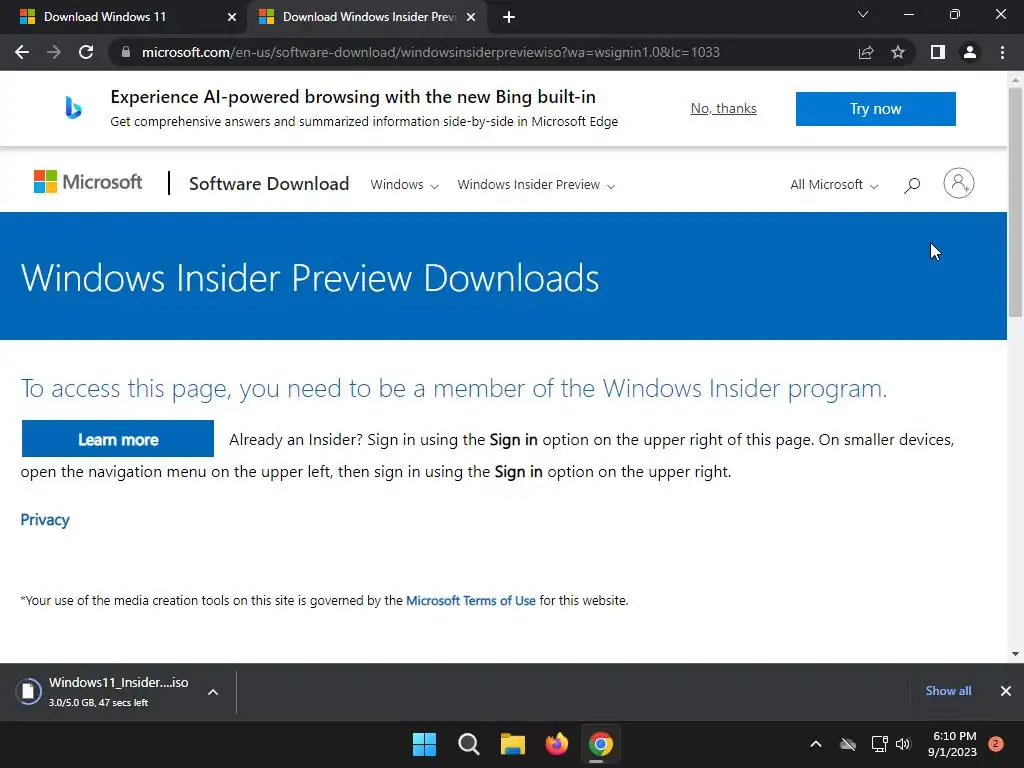Expand the All Microsoft menu

click(834, 185)
